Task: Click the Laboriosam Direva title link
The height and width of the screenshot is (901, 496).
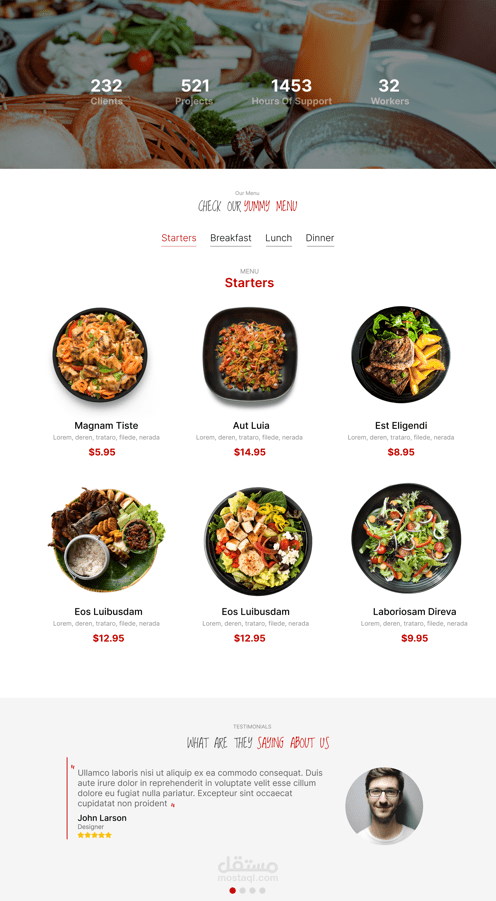Action: [414, 611]
